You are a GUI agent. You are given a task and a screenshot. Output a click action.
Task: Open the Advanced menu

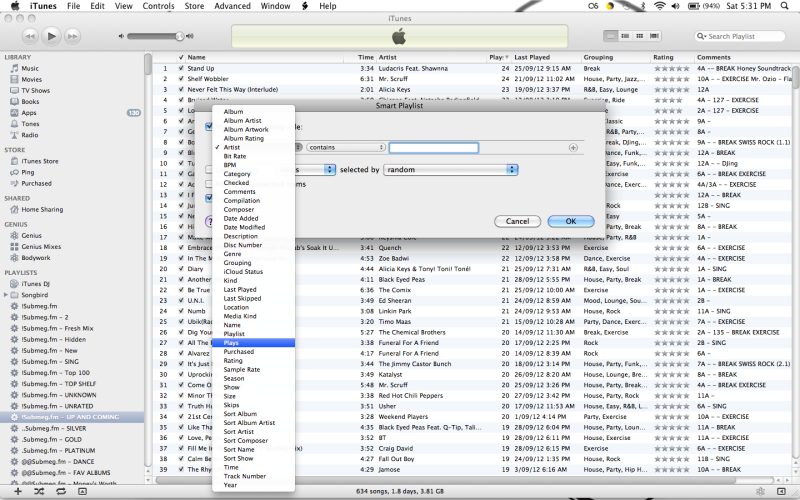pyautogui.click(x=232, y=6)
